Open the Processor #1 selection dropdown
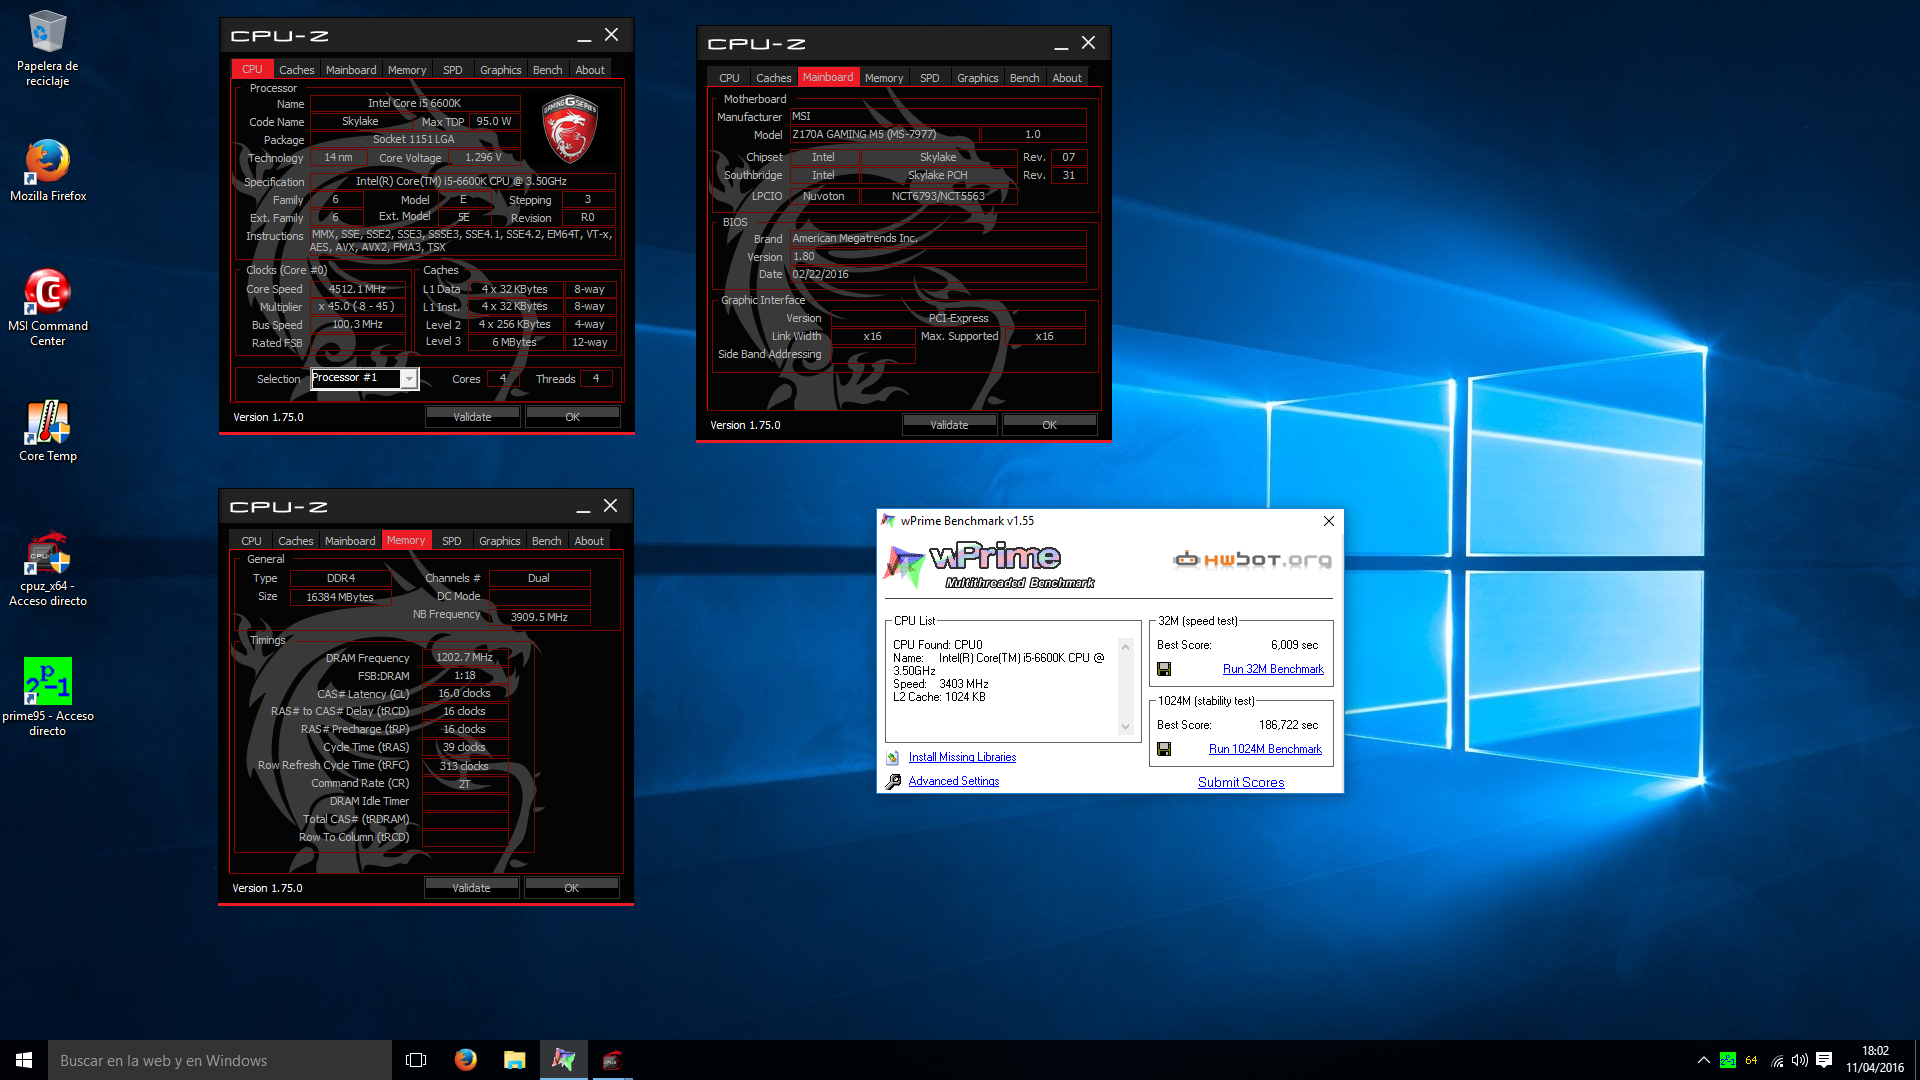This screenshot has height=1080, width=1920. tap(409, 379)
